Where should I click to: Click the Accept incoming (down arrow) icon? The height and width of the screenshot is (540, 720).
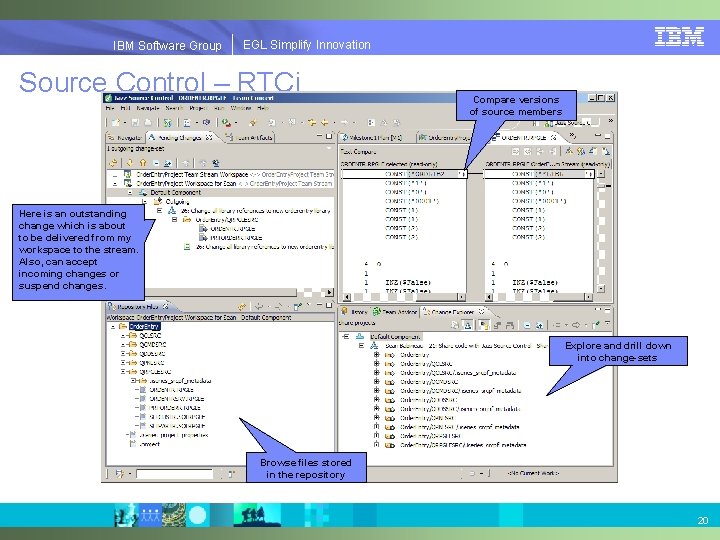coord(130,163)
